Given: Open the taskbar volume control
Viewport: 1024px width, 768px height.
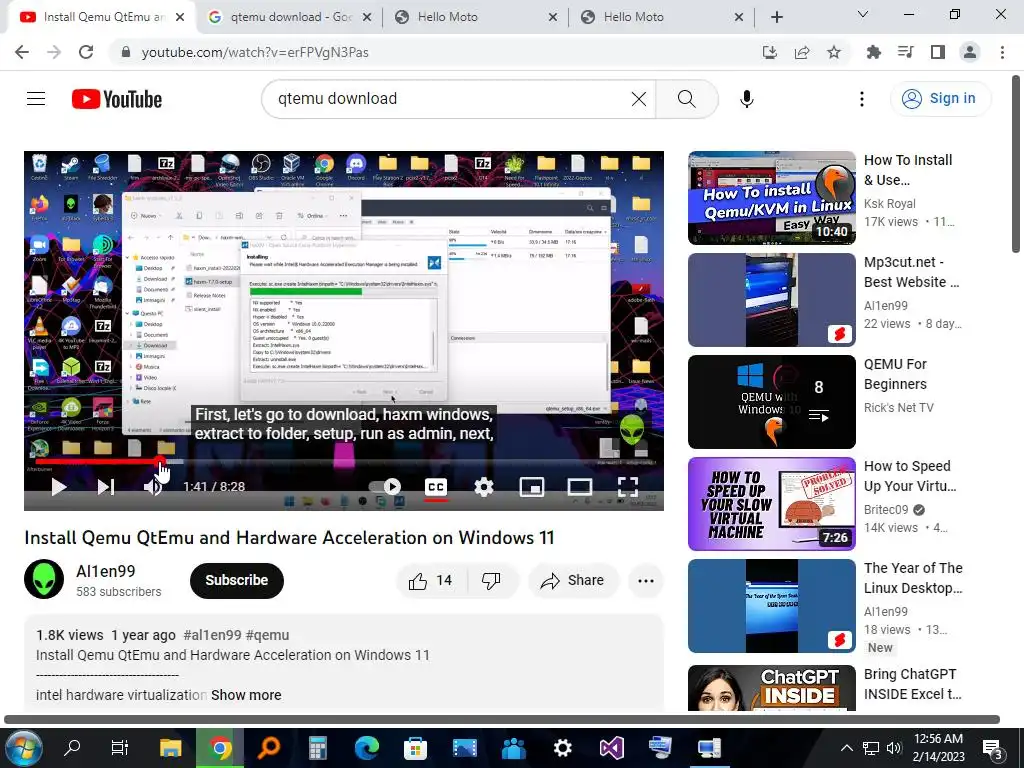Looking at the screenshot, I should (x=894, y=748).
